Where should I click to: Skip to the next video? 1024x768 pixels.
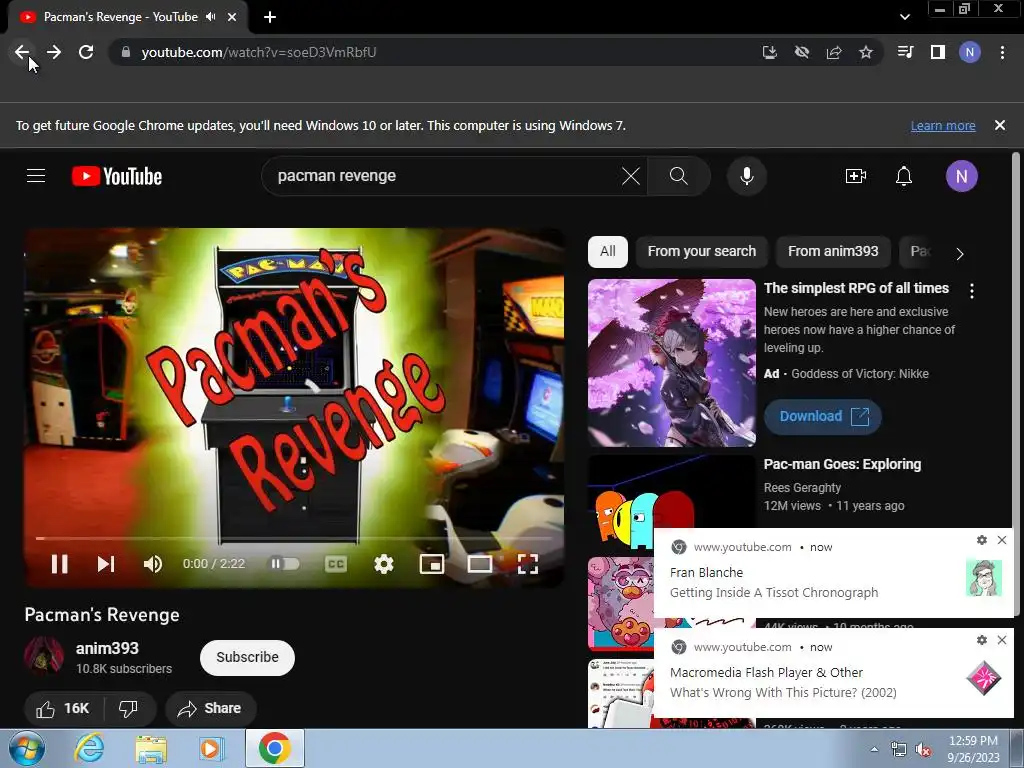click(x=106, y=564)
